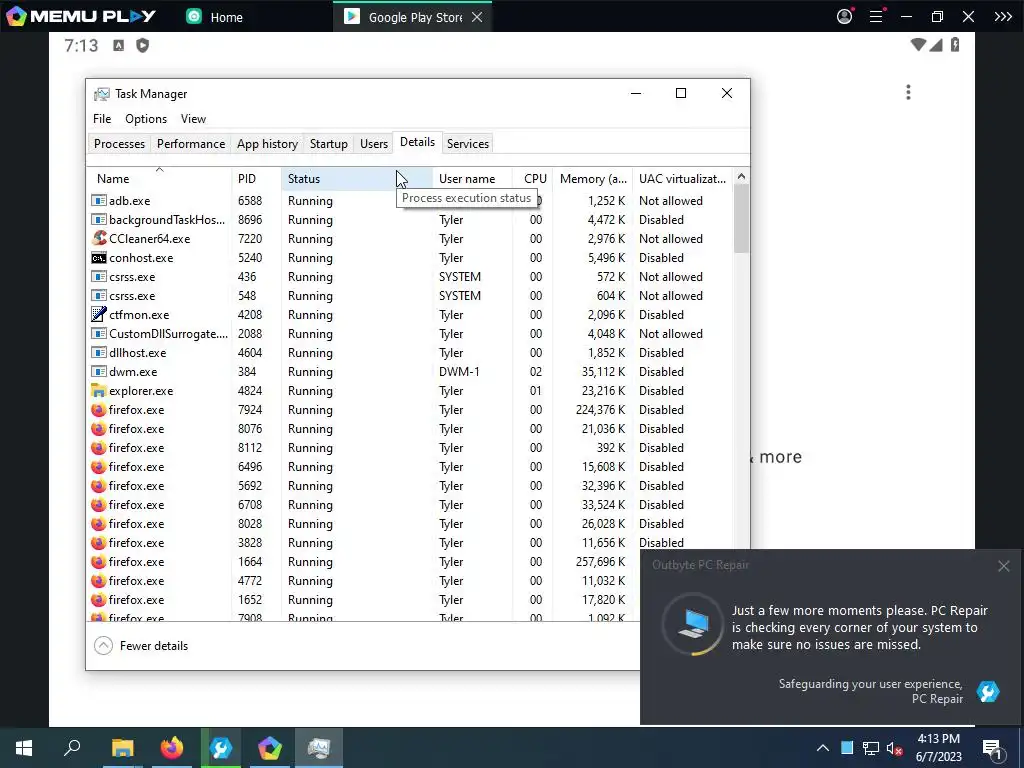Image resolution: width=1024 pixels, height=768 pixels.
Task: Open the Windows notification center
Action: click(992, 748)
